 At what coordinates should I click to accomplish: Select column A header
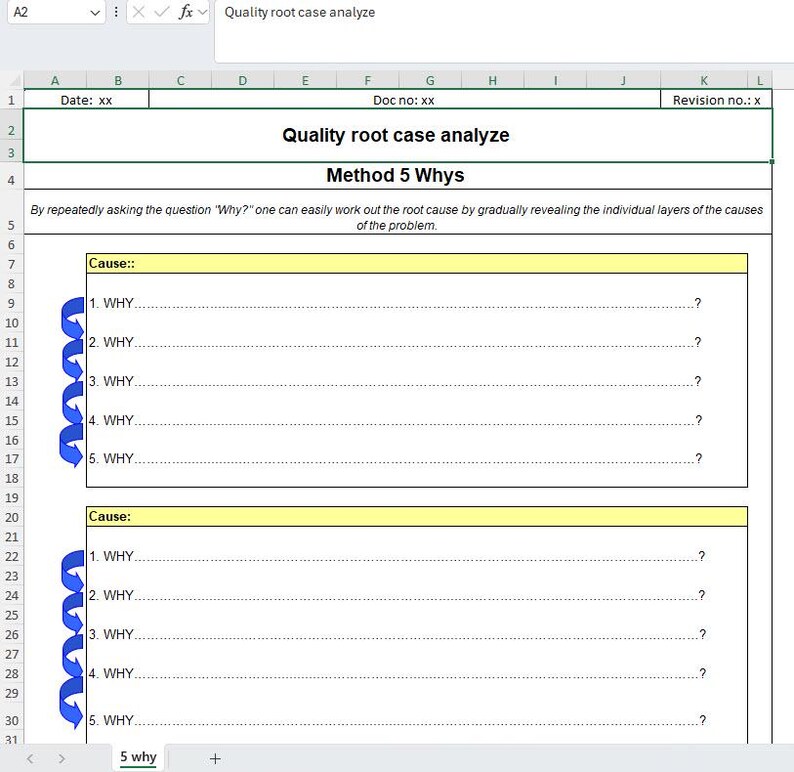click(55, 80)
